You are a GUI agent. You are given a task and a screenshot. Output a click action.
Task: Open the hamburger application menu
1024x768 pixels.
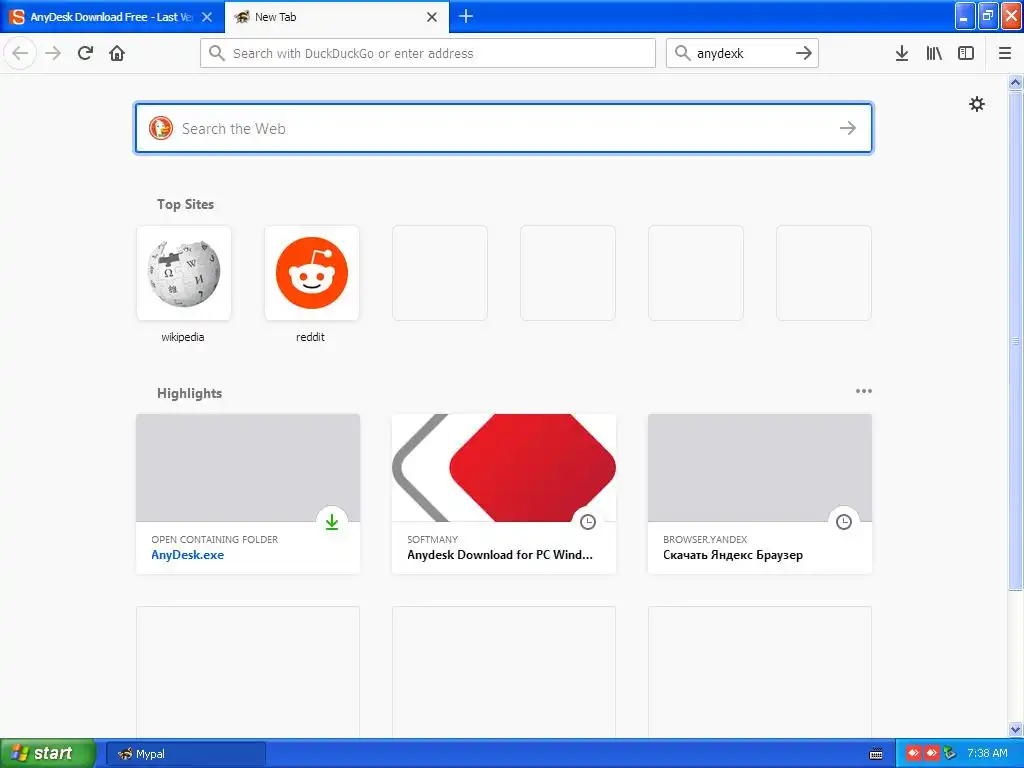pyautogui.click(x=1005, y=53)
